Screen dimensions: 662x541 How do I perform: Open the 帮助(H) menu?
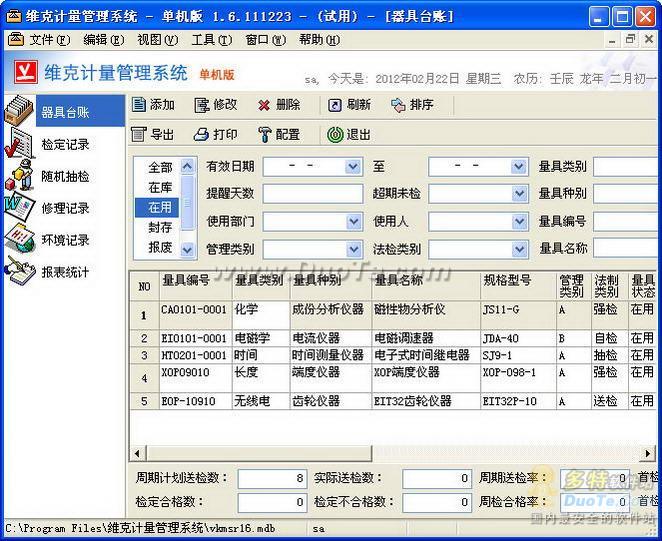pyautogui.click(x=320, y=40)
